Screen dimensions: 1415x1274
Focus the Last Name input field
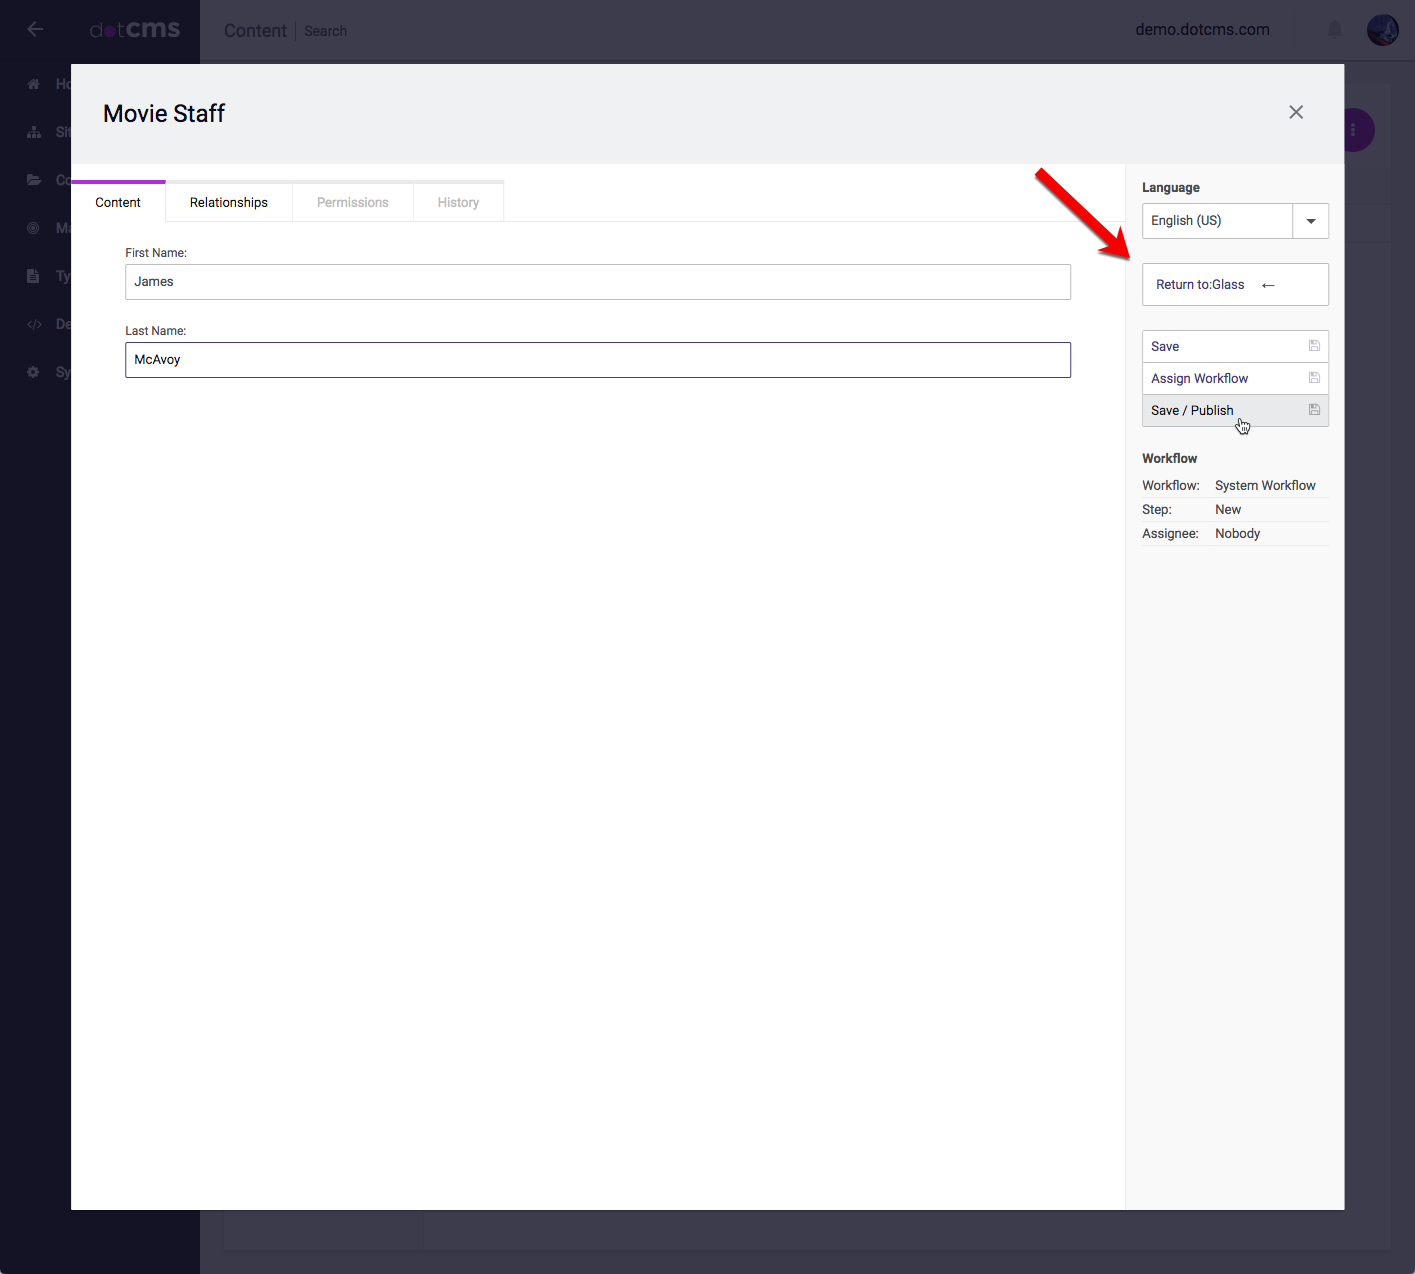click(597, 360)
